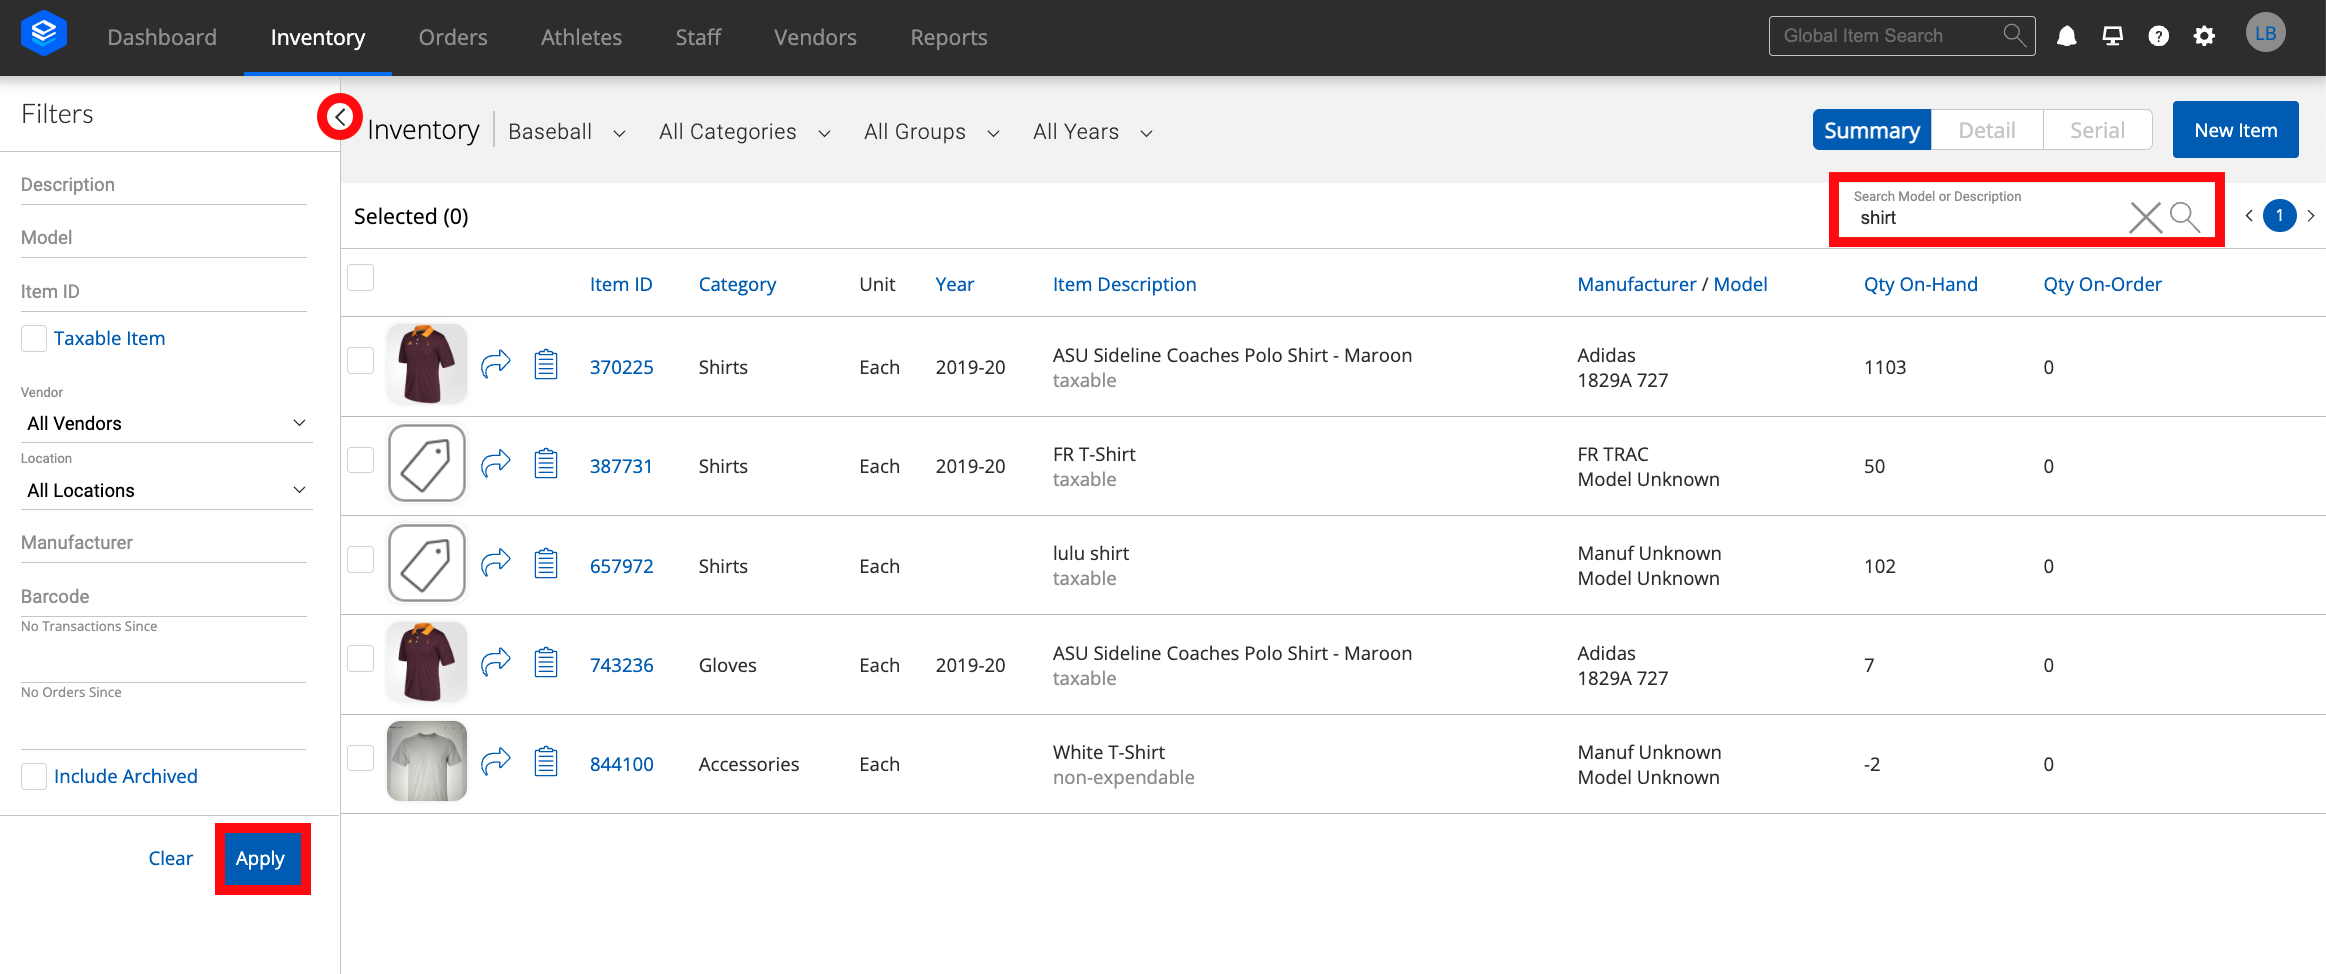
Task: Toggle the select-all checkbox in the header
Action: pos(361,278)
